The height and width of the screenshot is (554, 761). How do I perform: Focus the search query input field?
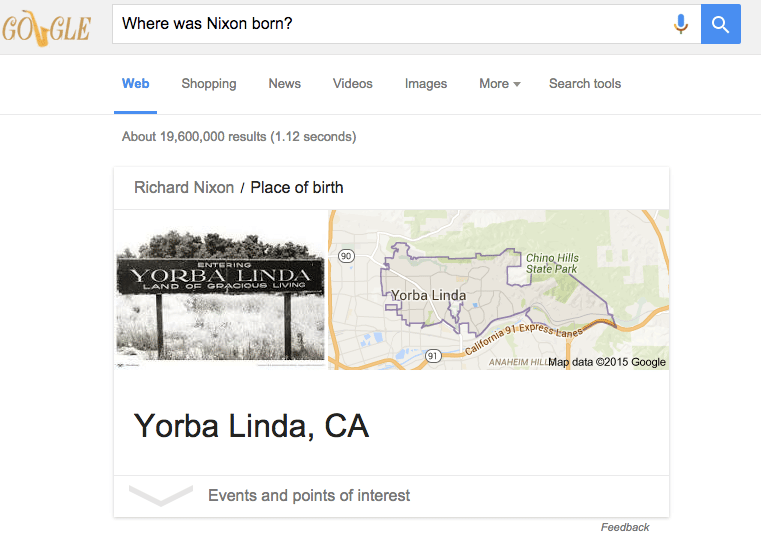(390, 24)
